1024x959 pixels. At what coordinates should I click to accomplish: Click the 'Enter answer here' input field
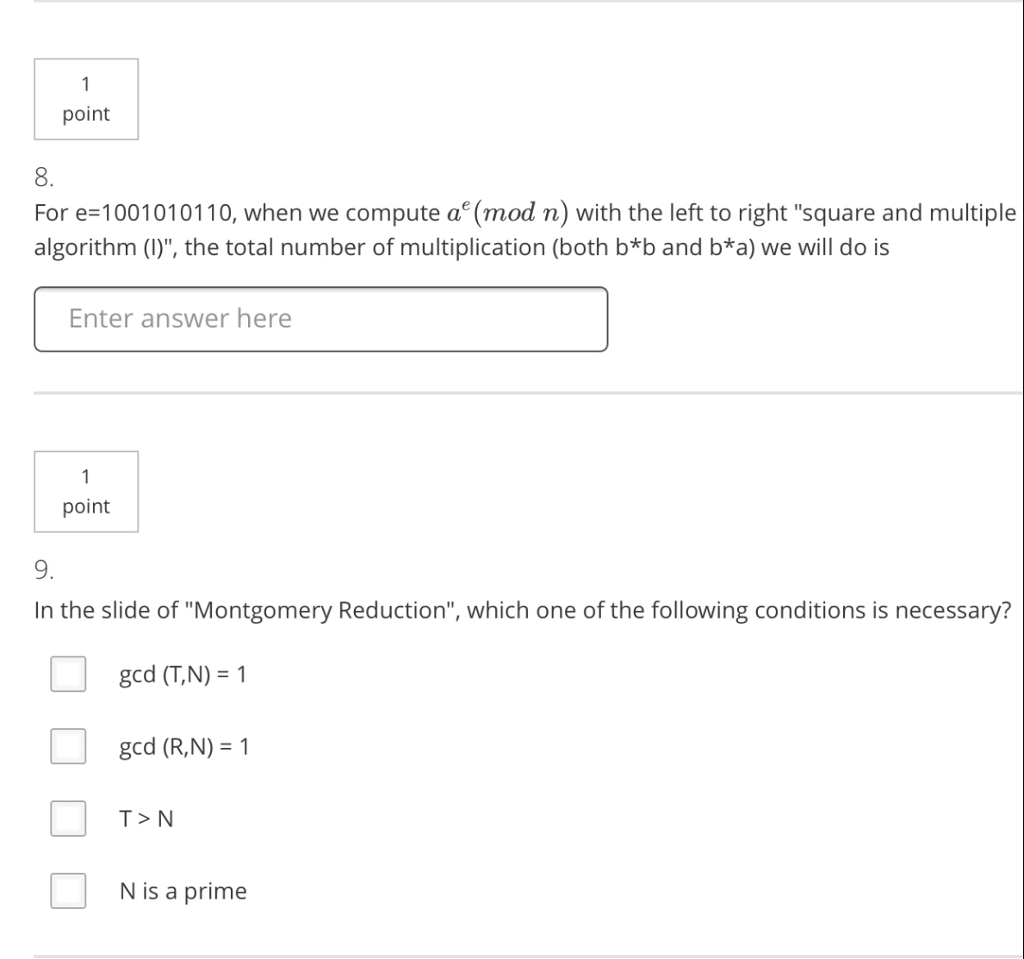click(320, 319)
